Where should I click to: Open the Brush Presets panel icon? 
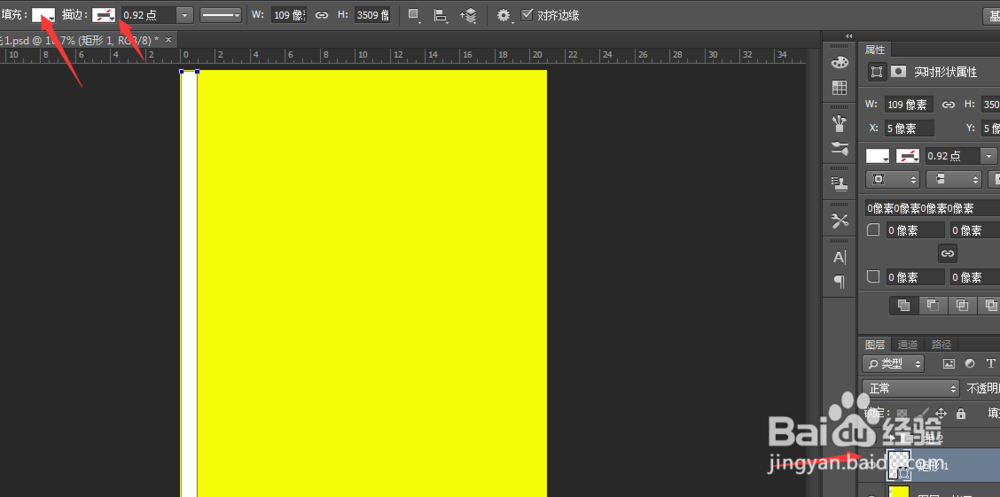coord(840,149)
